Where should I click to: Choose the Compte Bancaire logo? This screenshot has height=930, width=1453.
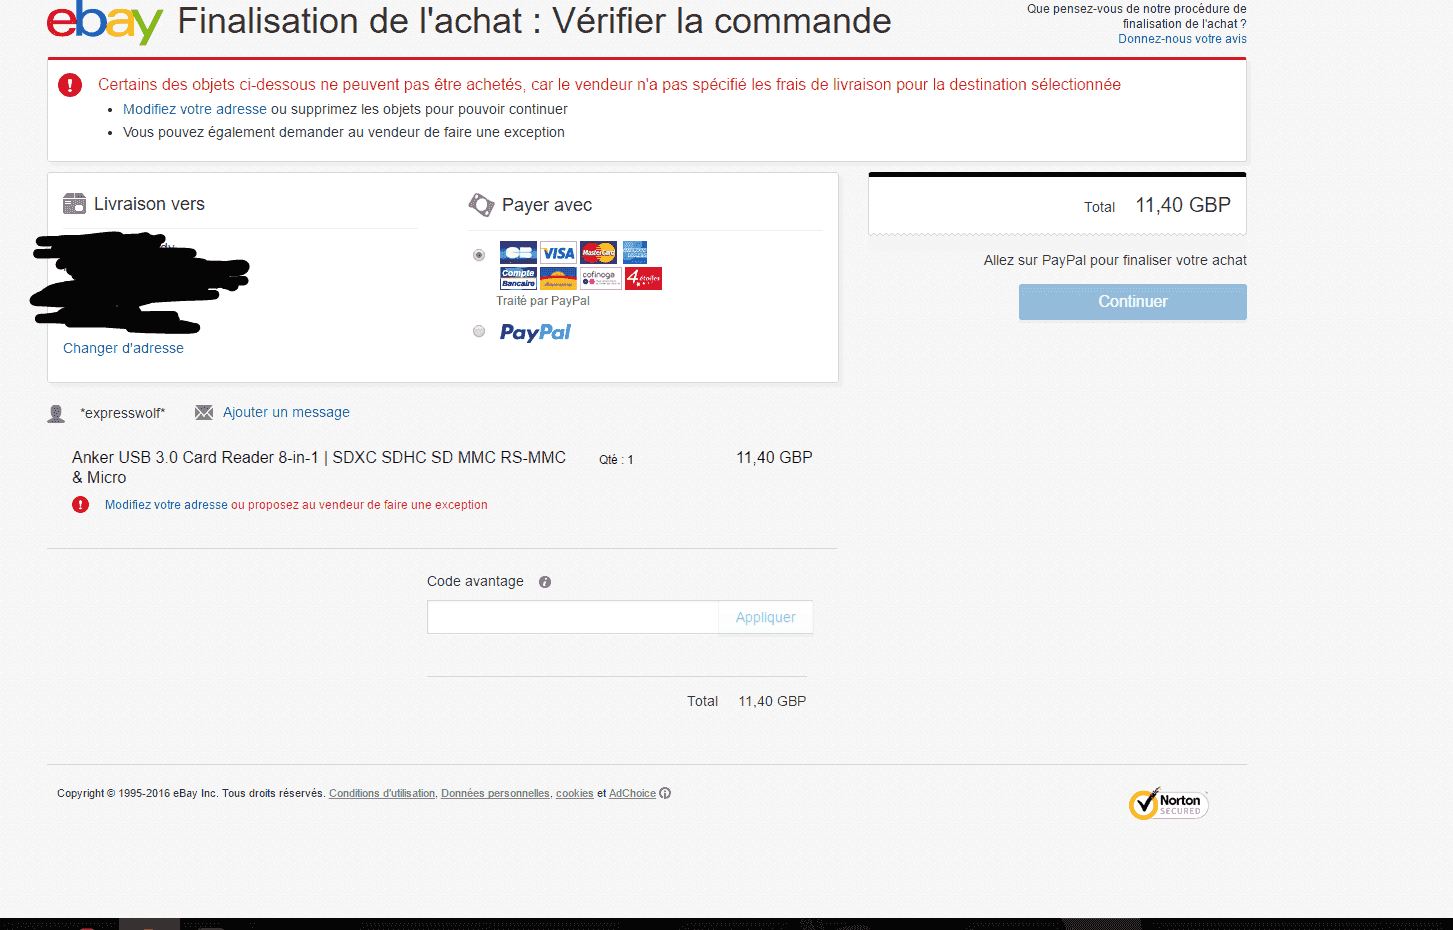point(518,278)
